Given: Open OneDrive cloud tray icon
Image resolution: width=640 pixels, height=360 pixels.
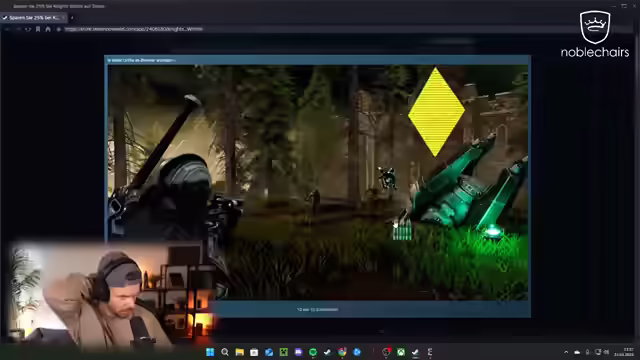Looking at the screenshot, I should click(x=577, y=352).
